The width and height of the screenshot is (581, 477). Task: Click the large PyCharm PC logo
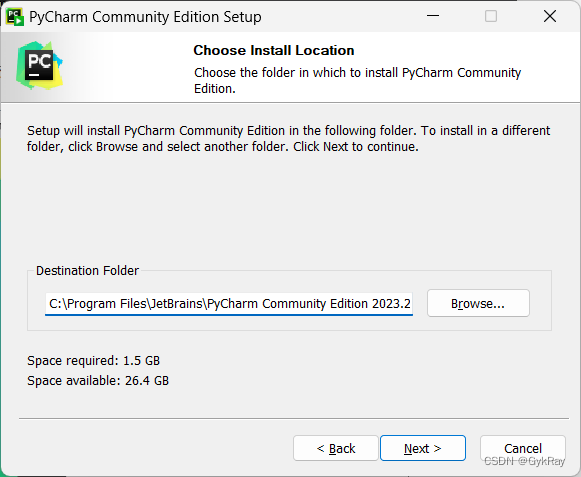[x=39, y=66]
